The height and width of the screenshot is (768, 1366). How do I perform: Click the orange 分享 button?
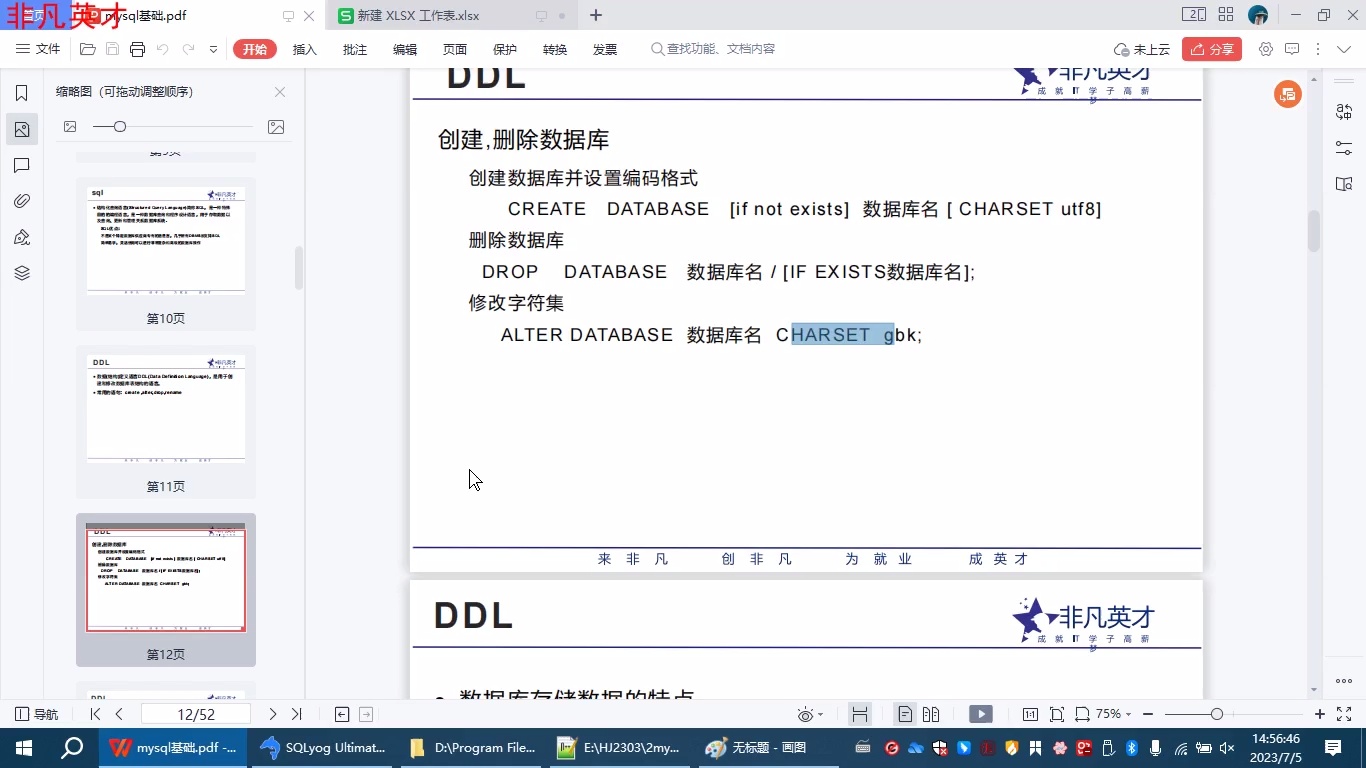click(1212, 48)
